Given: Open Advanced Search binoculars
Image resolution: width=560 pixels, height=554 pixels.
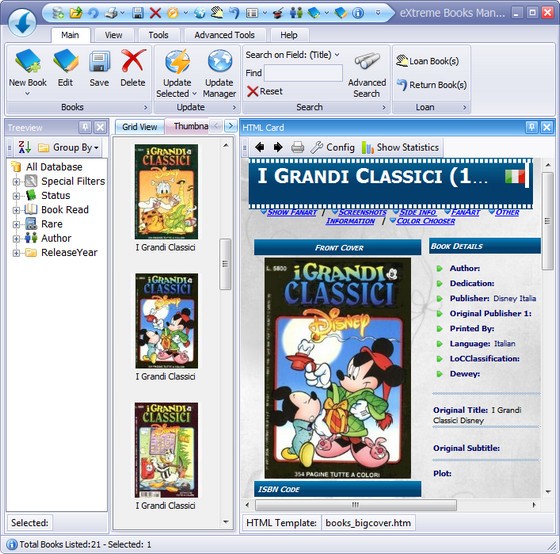Looking at the screenshot, I should tap(367, 74).
